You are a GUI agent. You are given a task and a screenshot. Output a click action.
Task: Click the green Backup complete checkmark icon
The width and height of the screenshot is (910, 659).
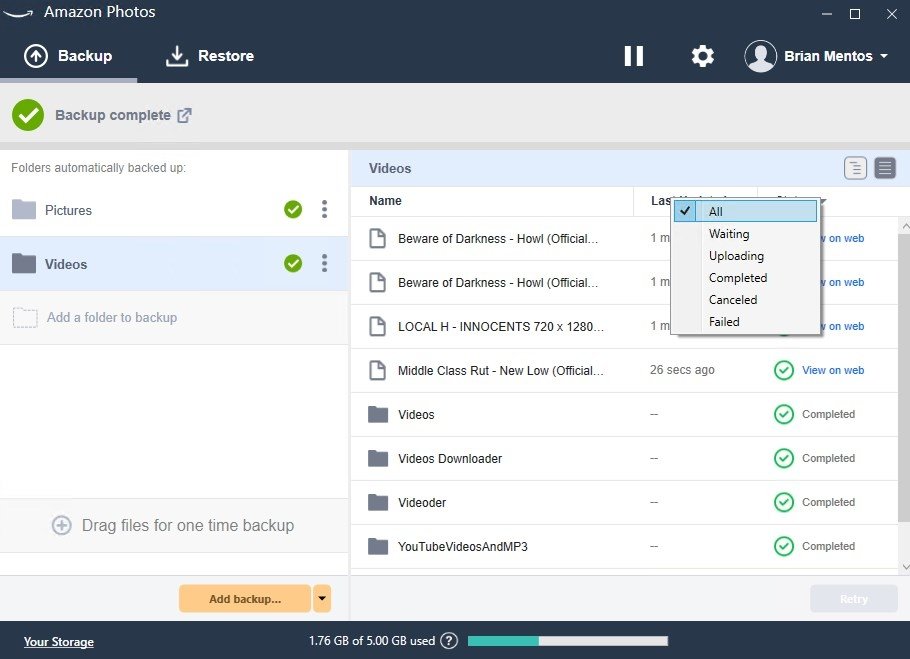click(28, 115)
